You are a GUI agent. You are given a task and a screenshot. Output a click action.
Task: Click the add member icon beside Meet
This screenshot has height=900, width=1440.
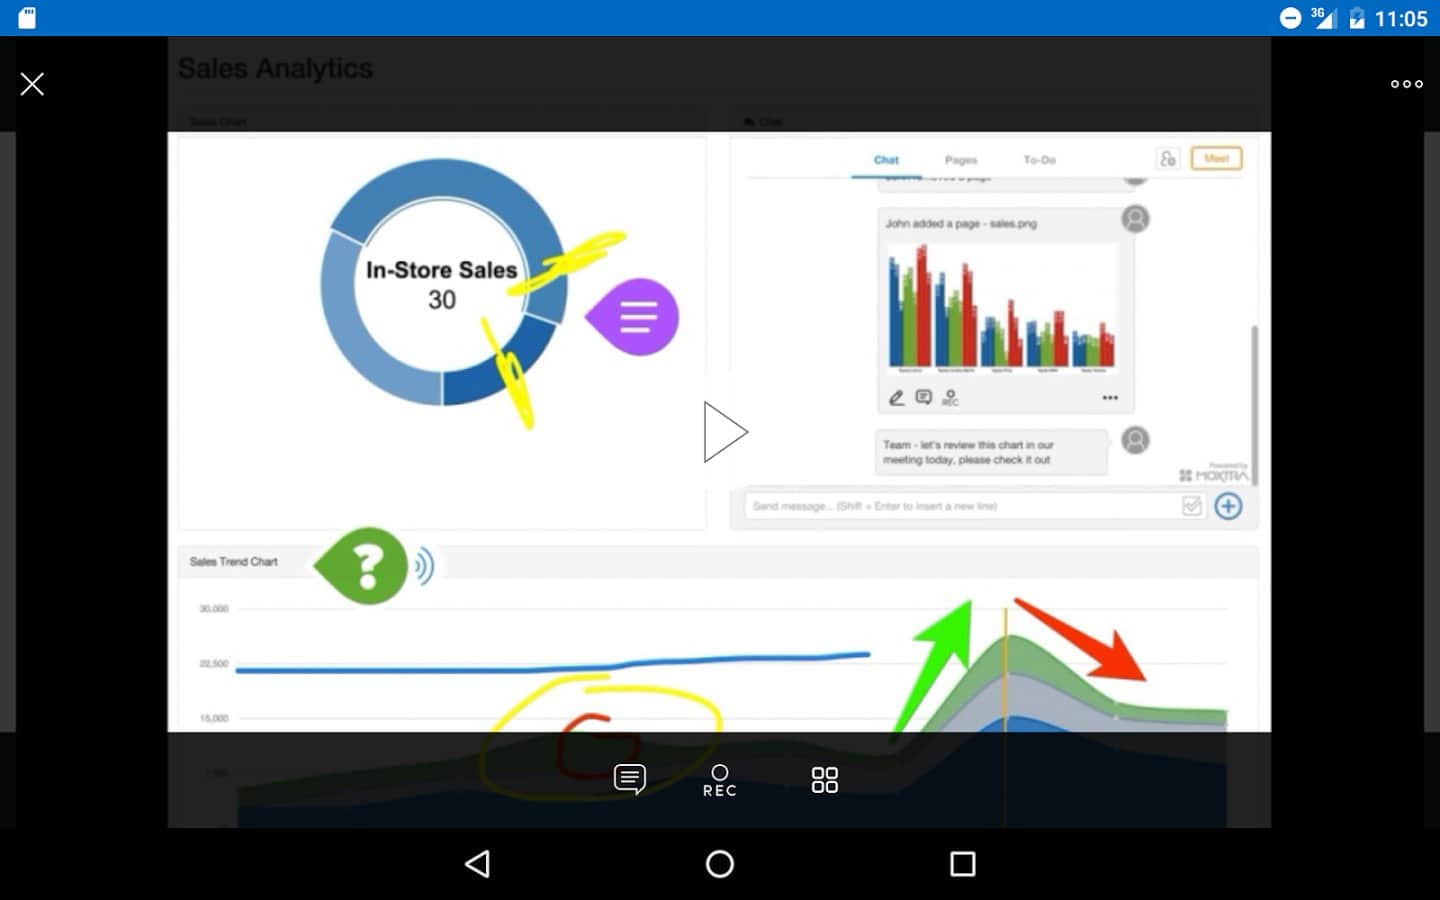pyautogui.click(x=1167, y=159)
